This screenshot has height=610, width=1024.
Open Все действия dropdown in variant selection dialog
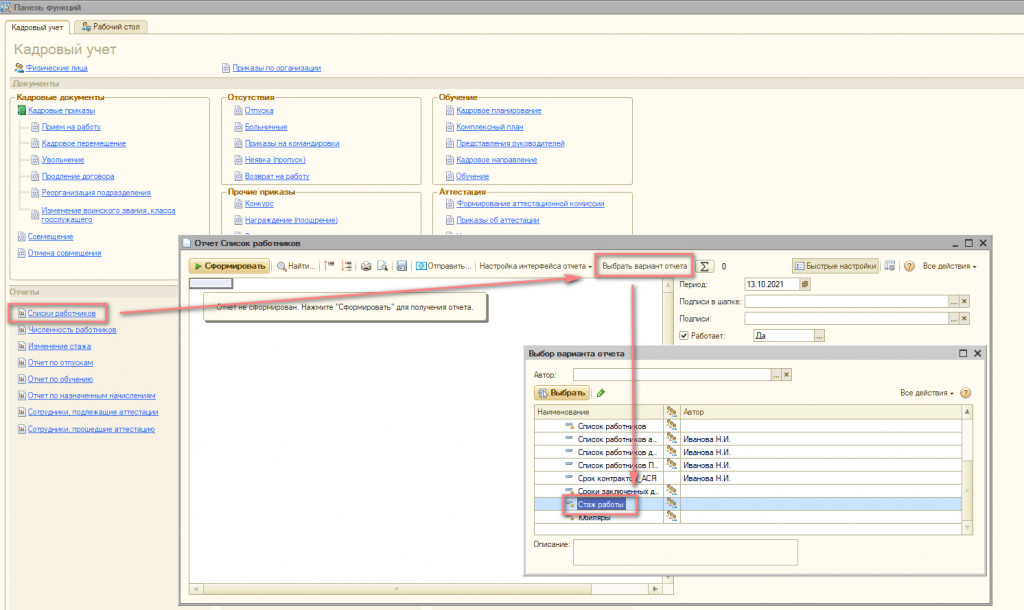click(927, 393)
